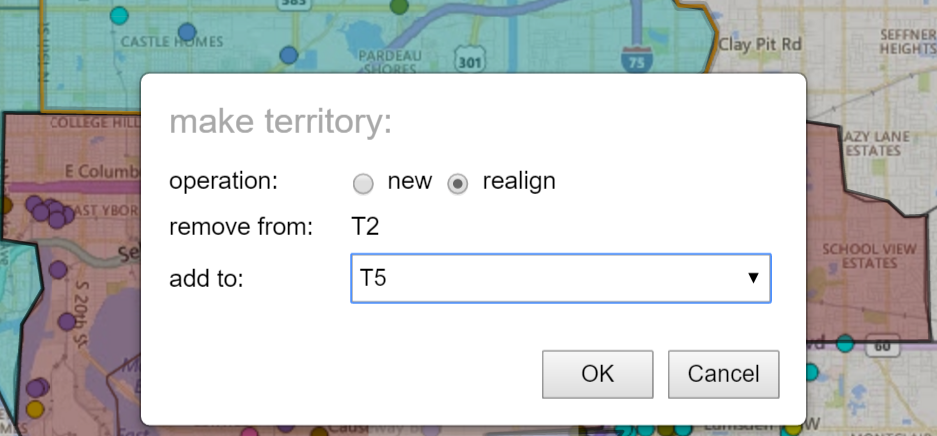Click the Clay Pit Rd map label
The width and height of the screenshot is (937, 436).
point(760,45)
